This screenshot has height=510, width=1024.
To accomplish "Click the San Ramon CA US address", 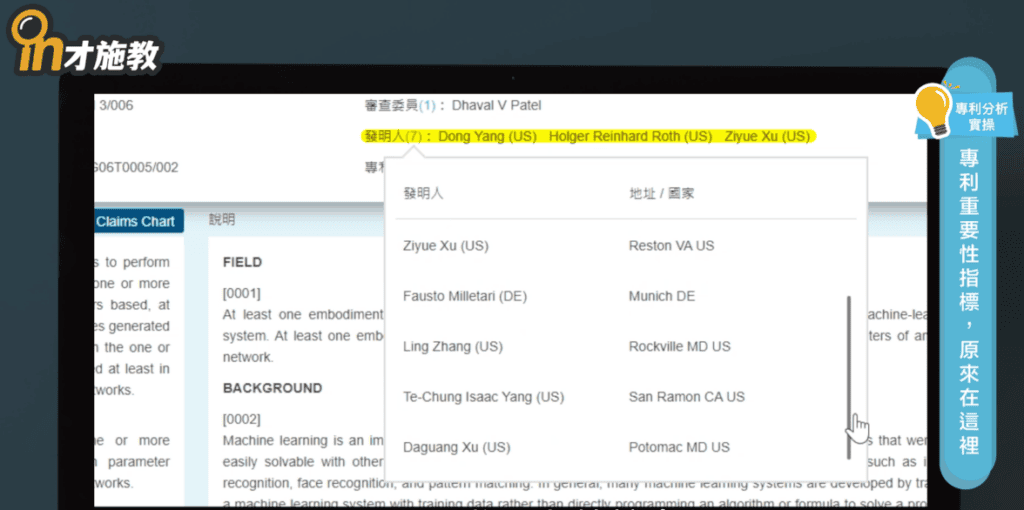I will [x=686, y=397].
